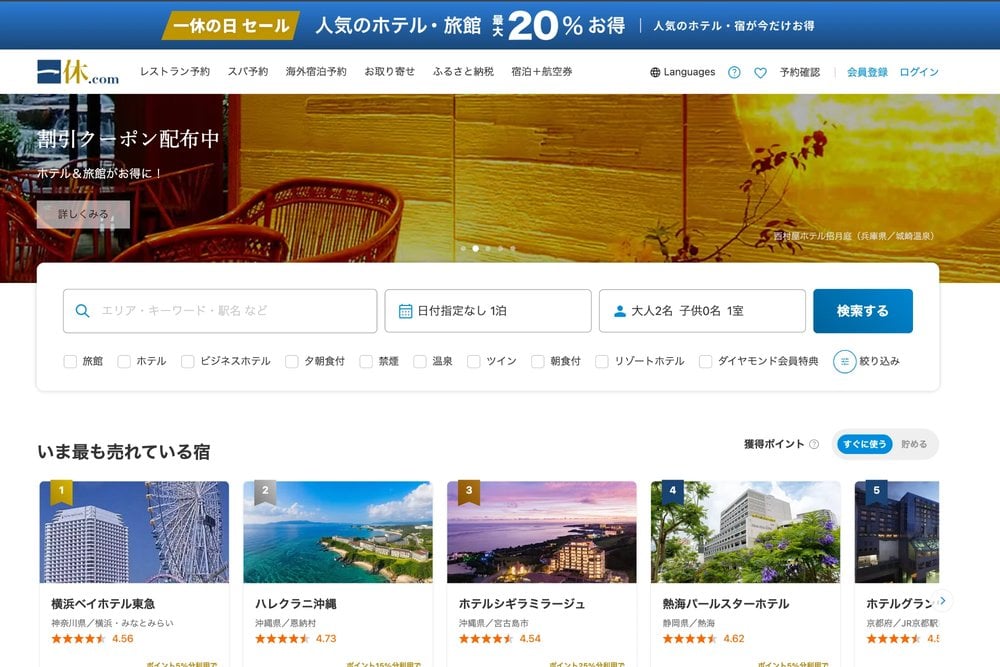Select the third hero carousel dot

coord(488,249)
